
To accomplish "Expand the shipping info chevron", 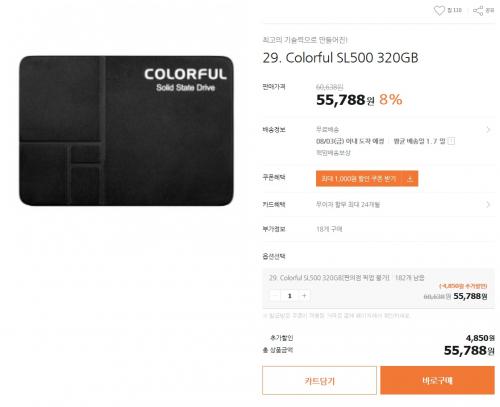I will [x=488, y=129].
